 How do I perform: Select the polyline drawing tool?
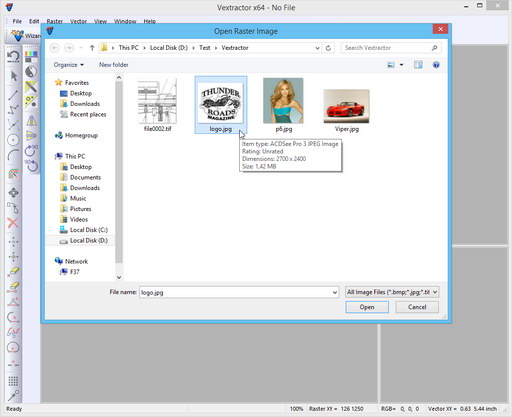[13, 110]
